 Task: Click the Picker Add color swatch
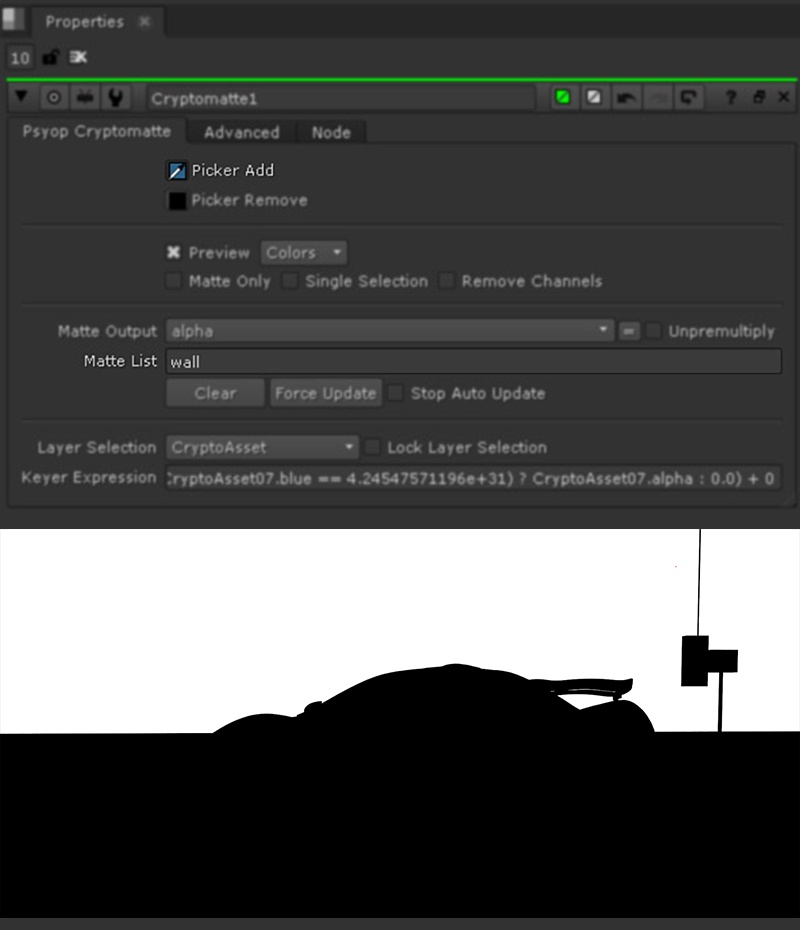[177, 171]
